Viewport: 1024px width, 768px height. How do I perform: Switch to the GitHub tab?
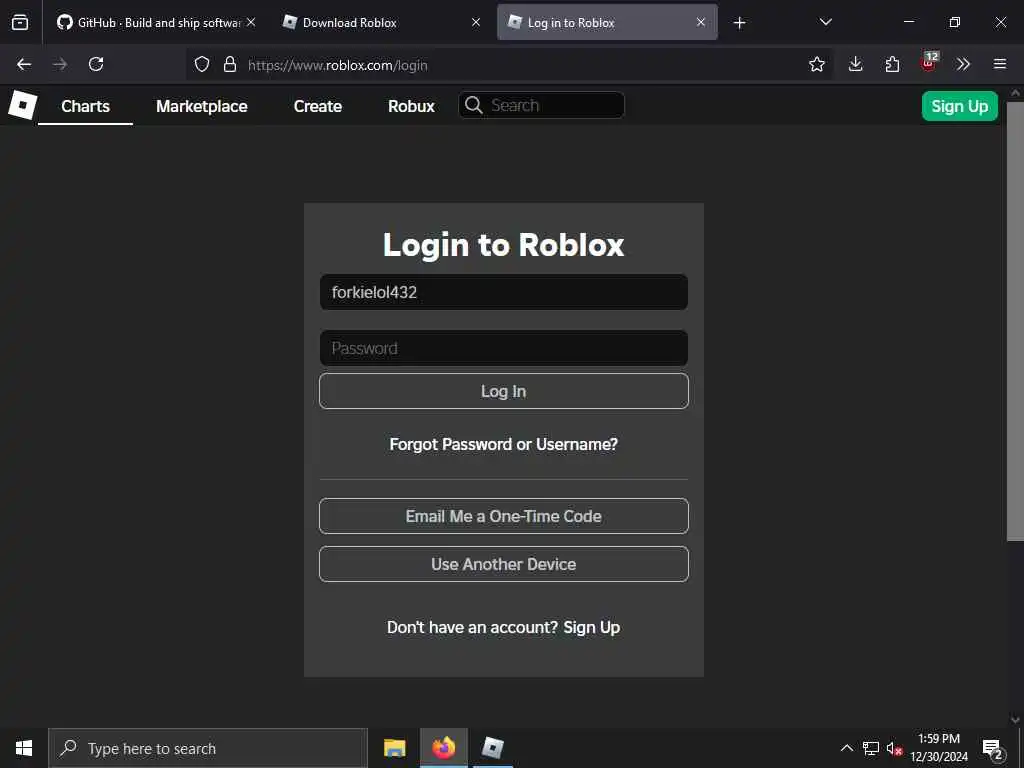pos(156,22)
